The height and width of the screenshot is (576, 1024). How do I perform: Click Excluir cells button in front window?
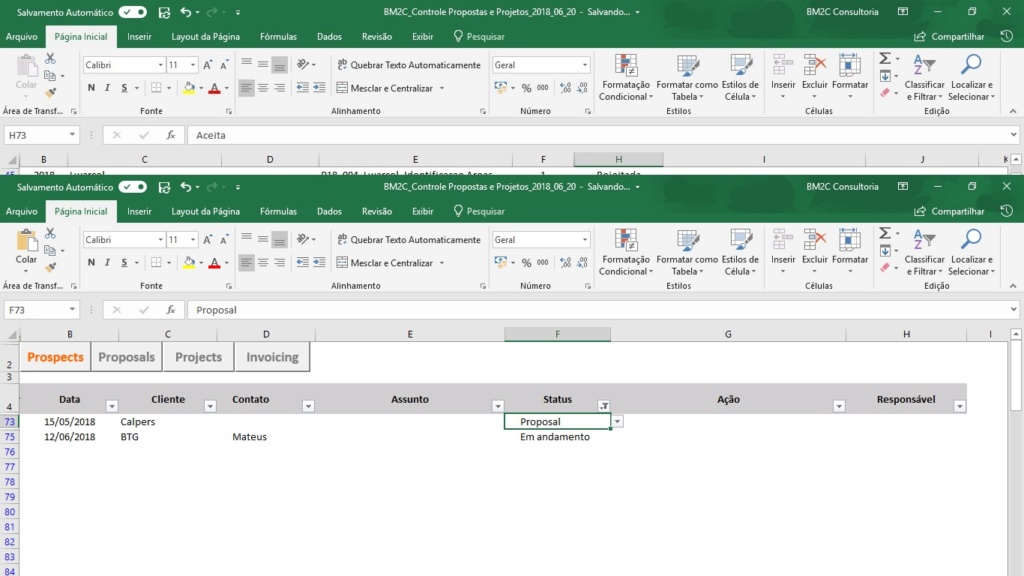pos(814,252)
